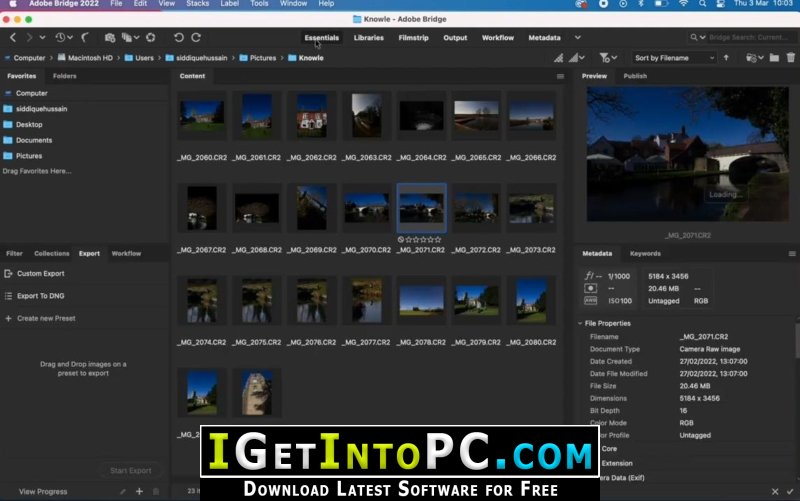Click the Get Photos from Camera icon
800x501 pixels.
click(109, 37)
